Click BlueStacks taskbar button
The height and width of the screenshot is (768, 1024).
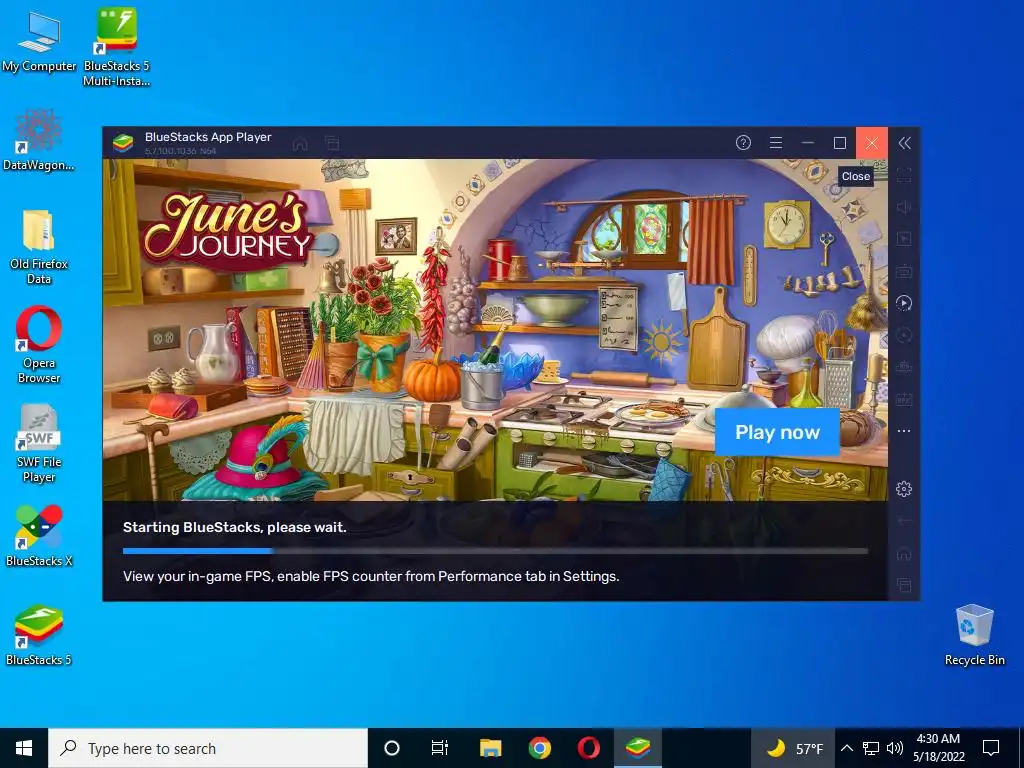[637, 748]
